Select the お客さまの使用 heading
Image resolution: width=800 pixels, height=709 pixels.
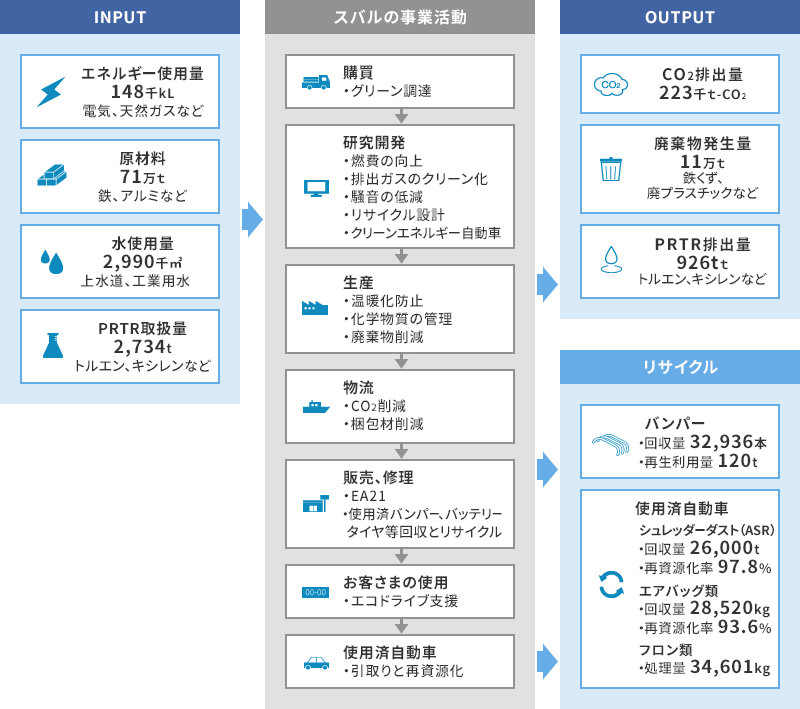(x=395, y=582)
